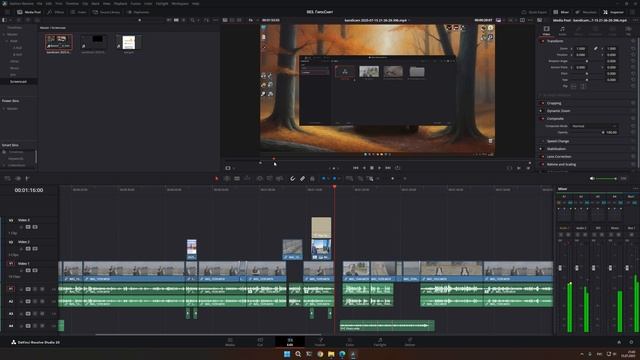Open the Composite Mode dropdown
The image size is (640, 360).
tap(594, 126)
